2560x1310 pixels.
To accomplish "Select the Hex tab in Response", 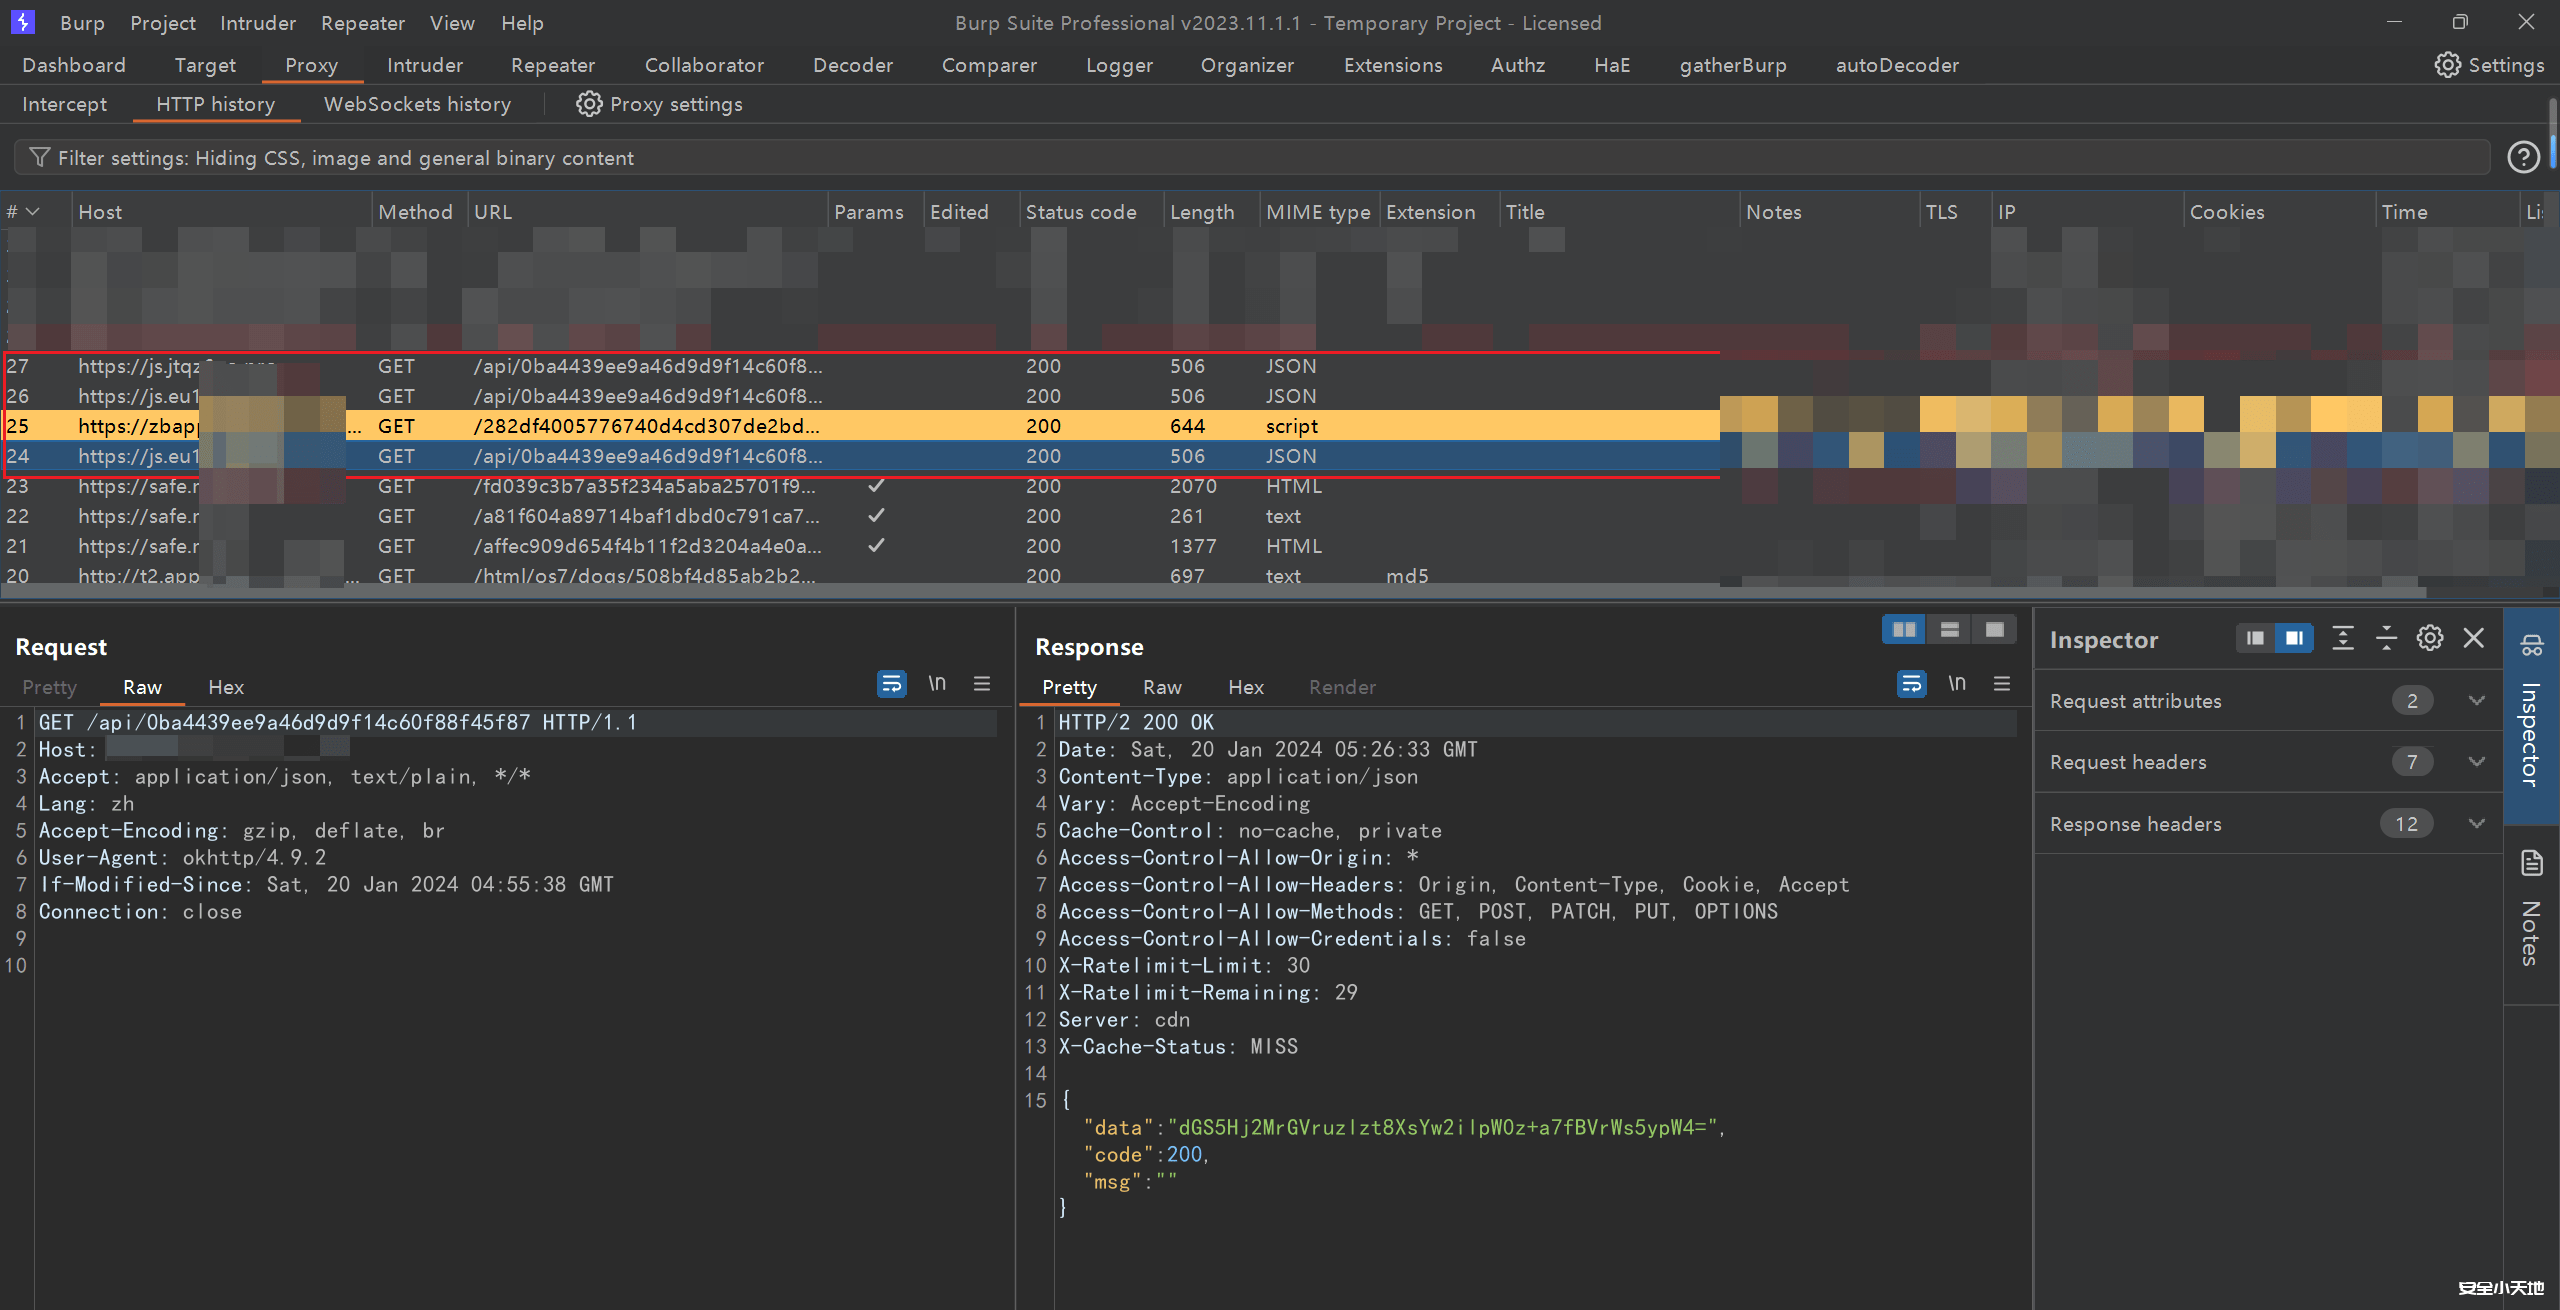I will [1246, 687].
